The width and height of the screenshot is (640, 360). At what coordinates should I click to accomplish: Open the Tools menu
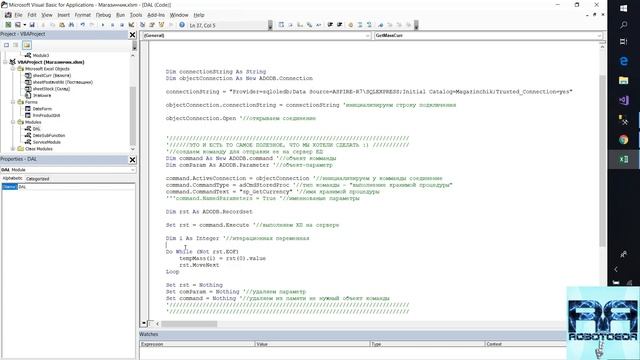point(136,15)
